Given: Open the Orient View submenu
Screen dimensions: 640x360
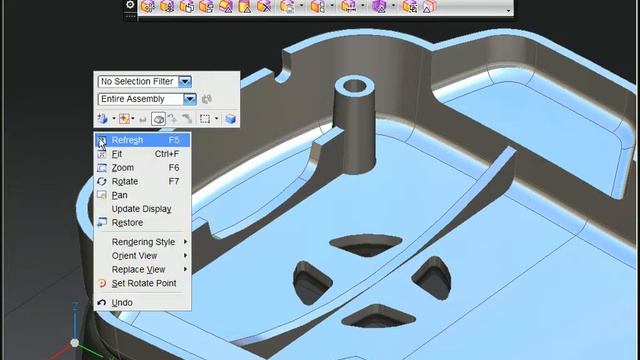Looking at the screenshot, I should click(142, 256).
